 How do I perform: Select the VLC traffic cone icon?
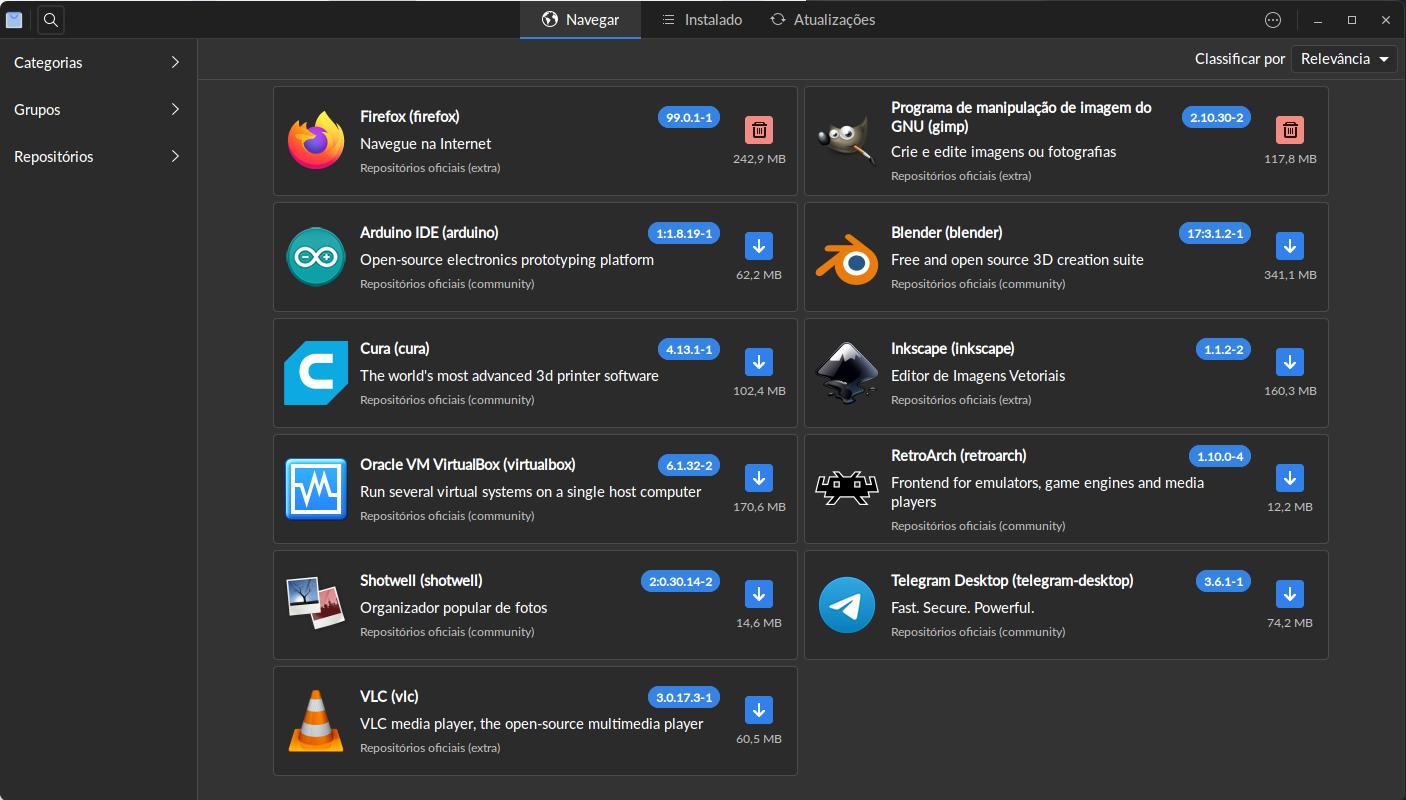pos(315,720)
